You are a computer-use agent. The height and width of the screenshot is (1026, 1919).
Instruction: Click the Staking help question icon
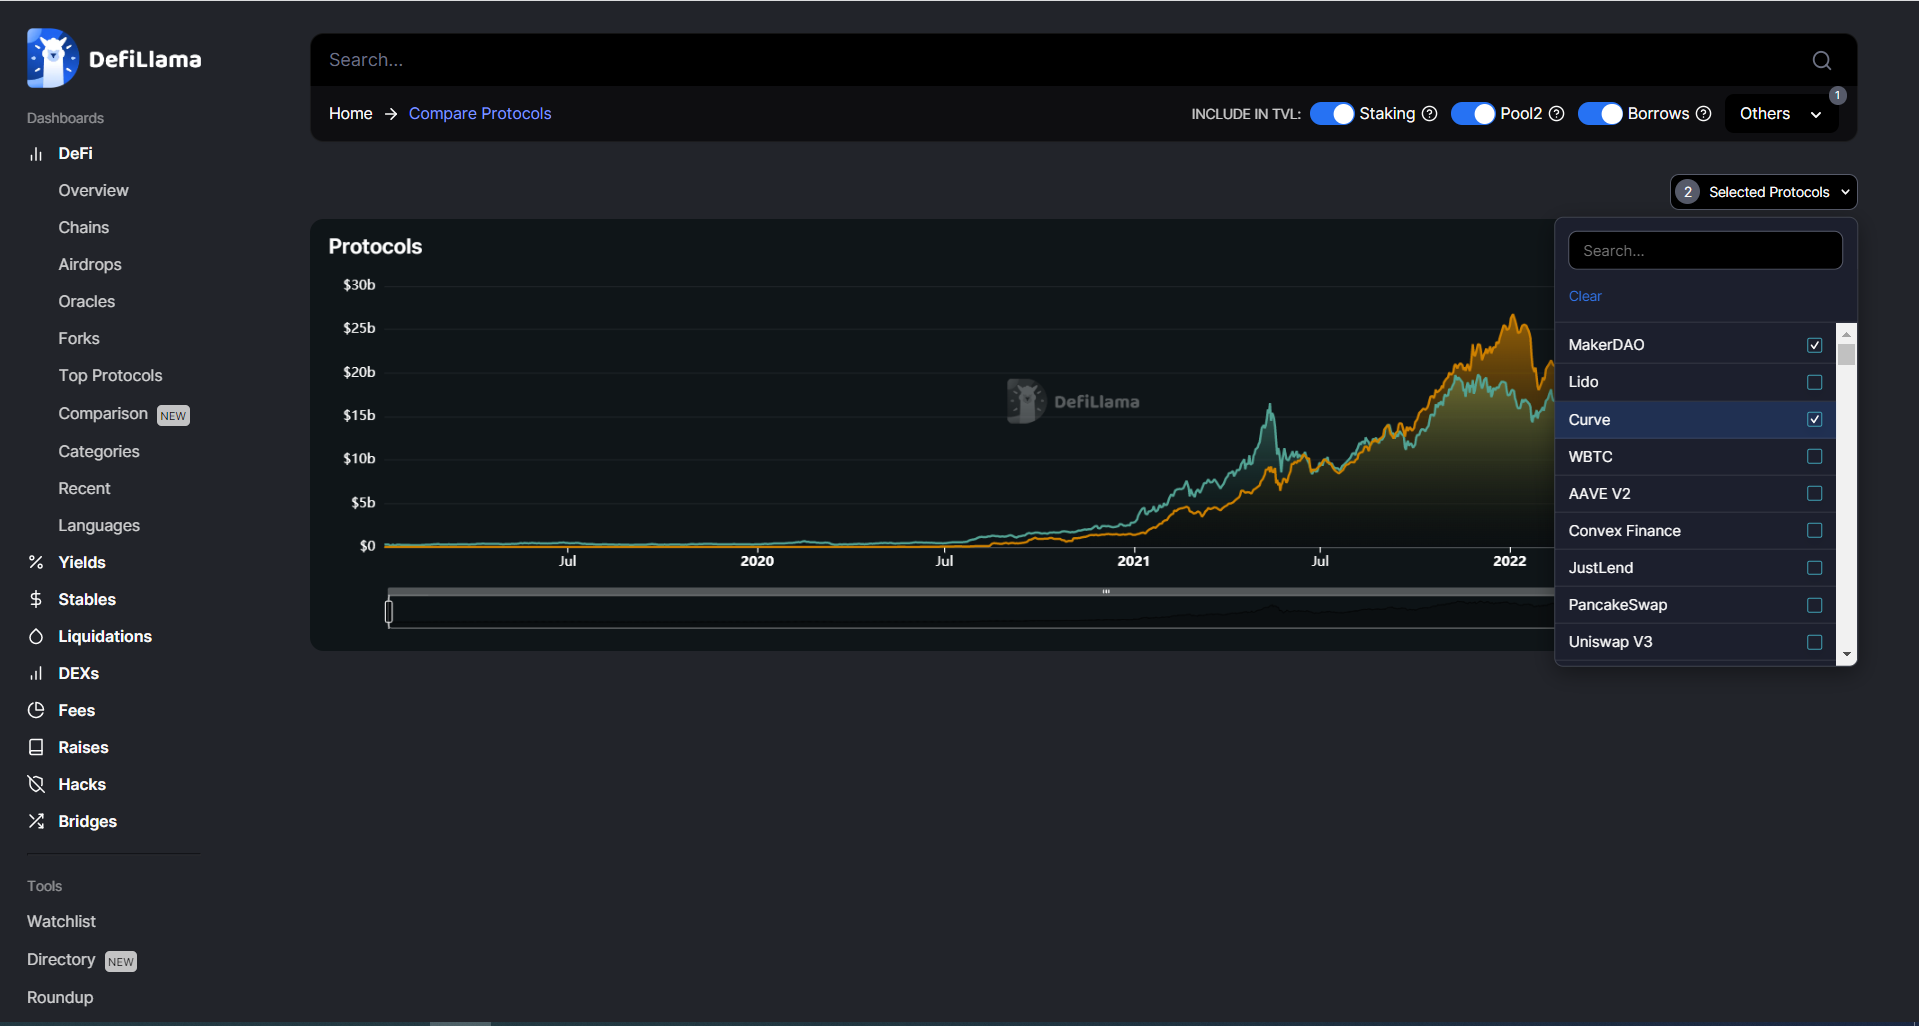[1430, 114]
